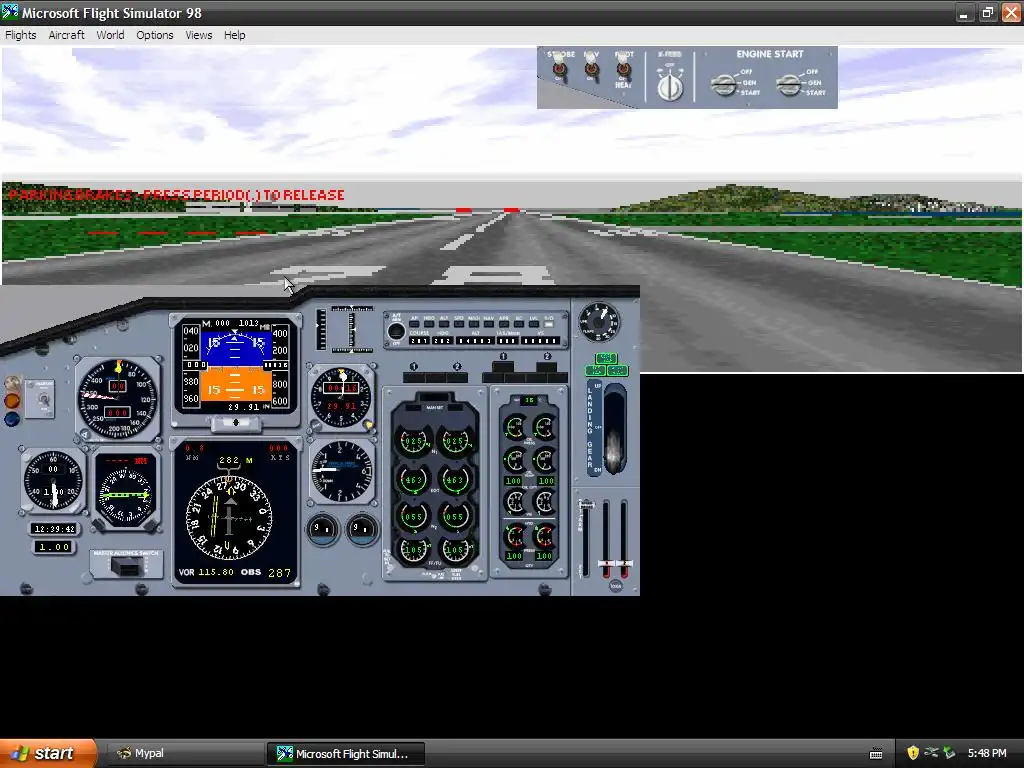Click the vertical speed indicator gauge
The height and width of the screenshot is (768, 1024).
tap(341, 472)
